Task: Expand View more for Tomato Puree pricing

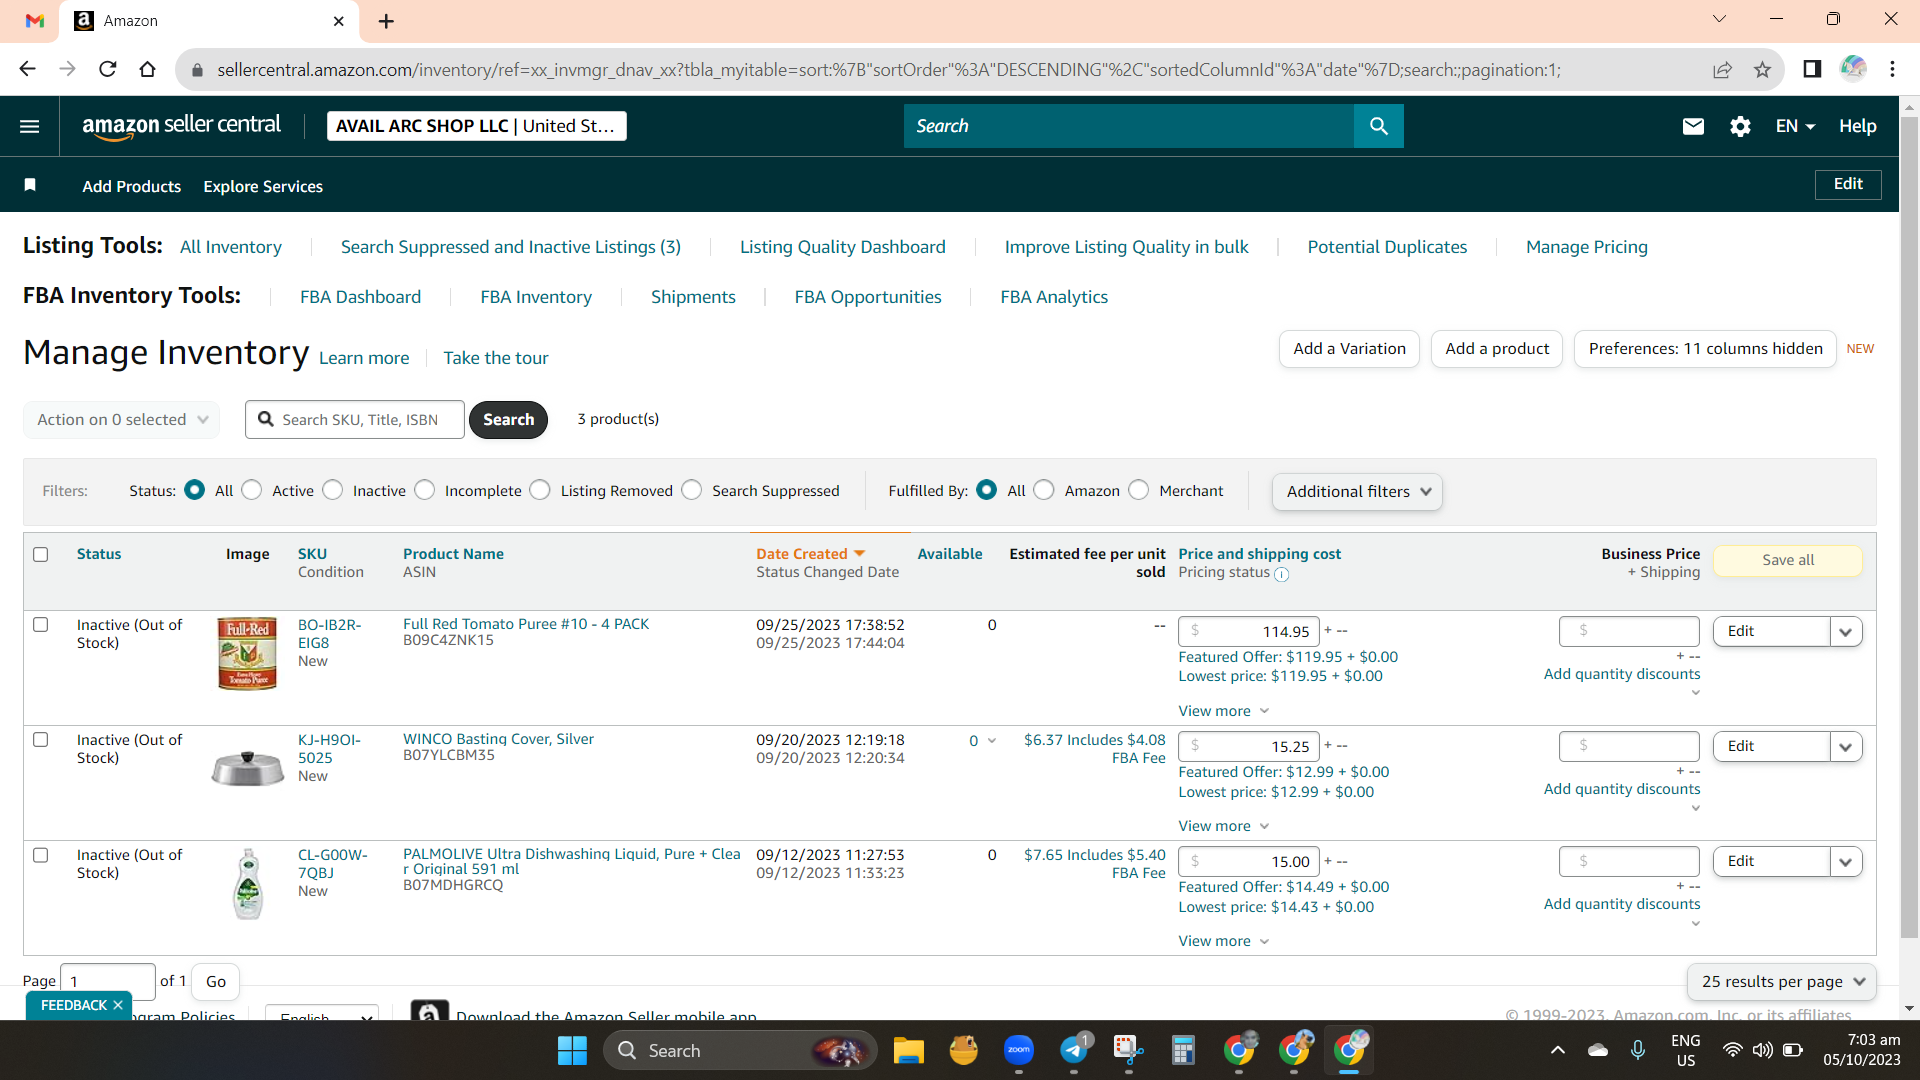Action: point(1224,711)
